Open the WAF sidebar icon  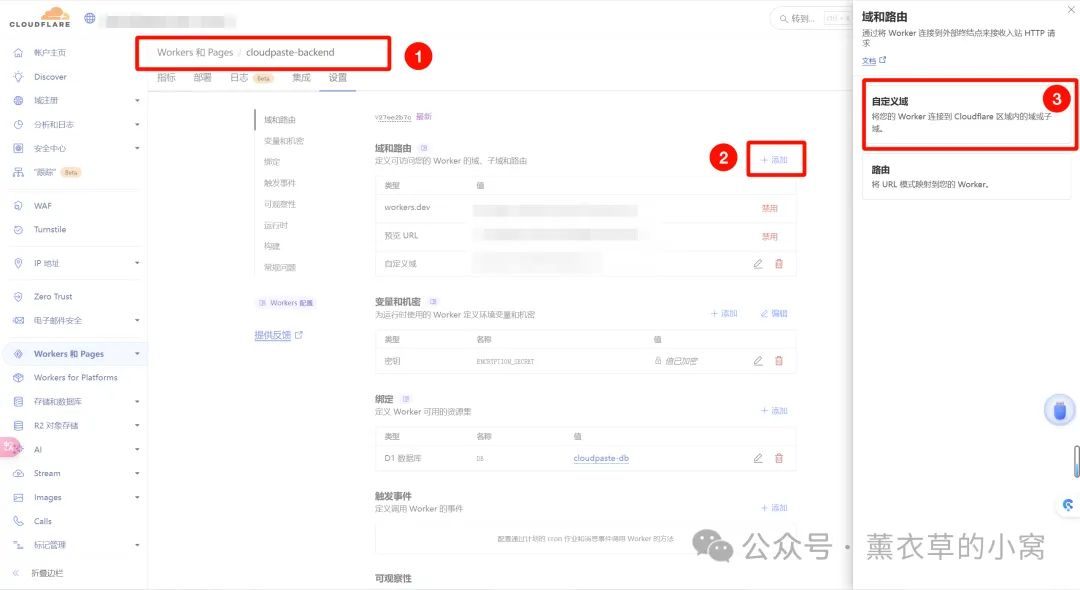19,206
